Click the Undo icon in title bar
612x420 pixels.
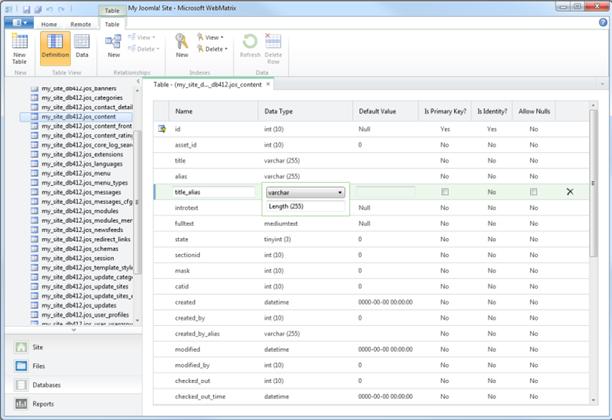(50, 9)
